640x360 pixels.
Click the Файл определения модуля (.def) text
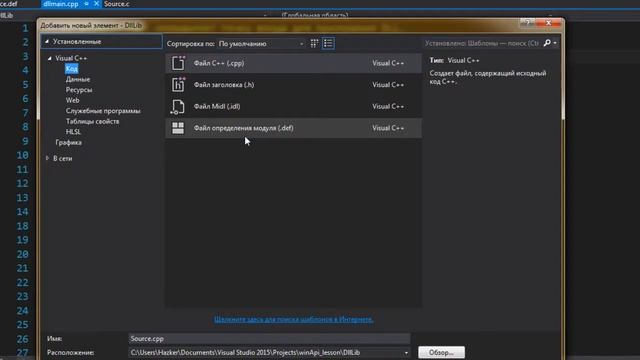(243, 128)
